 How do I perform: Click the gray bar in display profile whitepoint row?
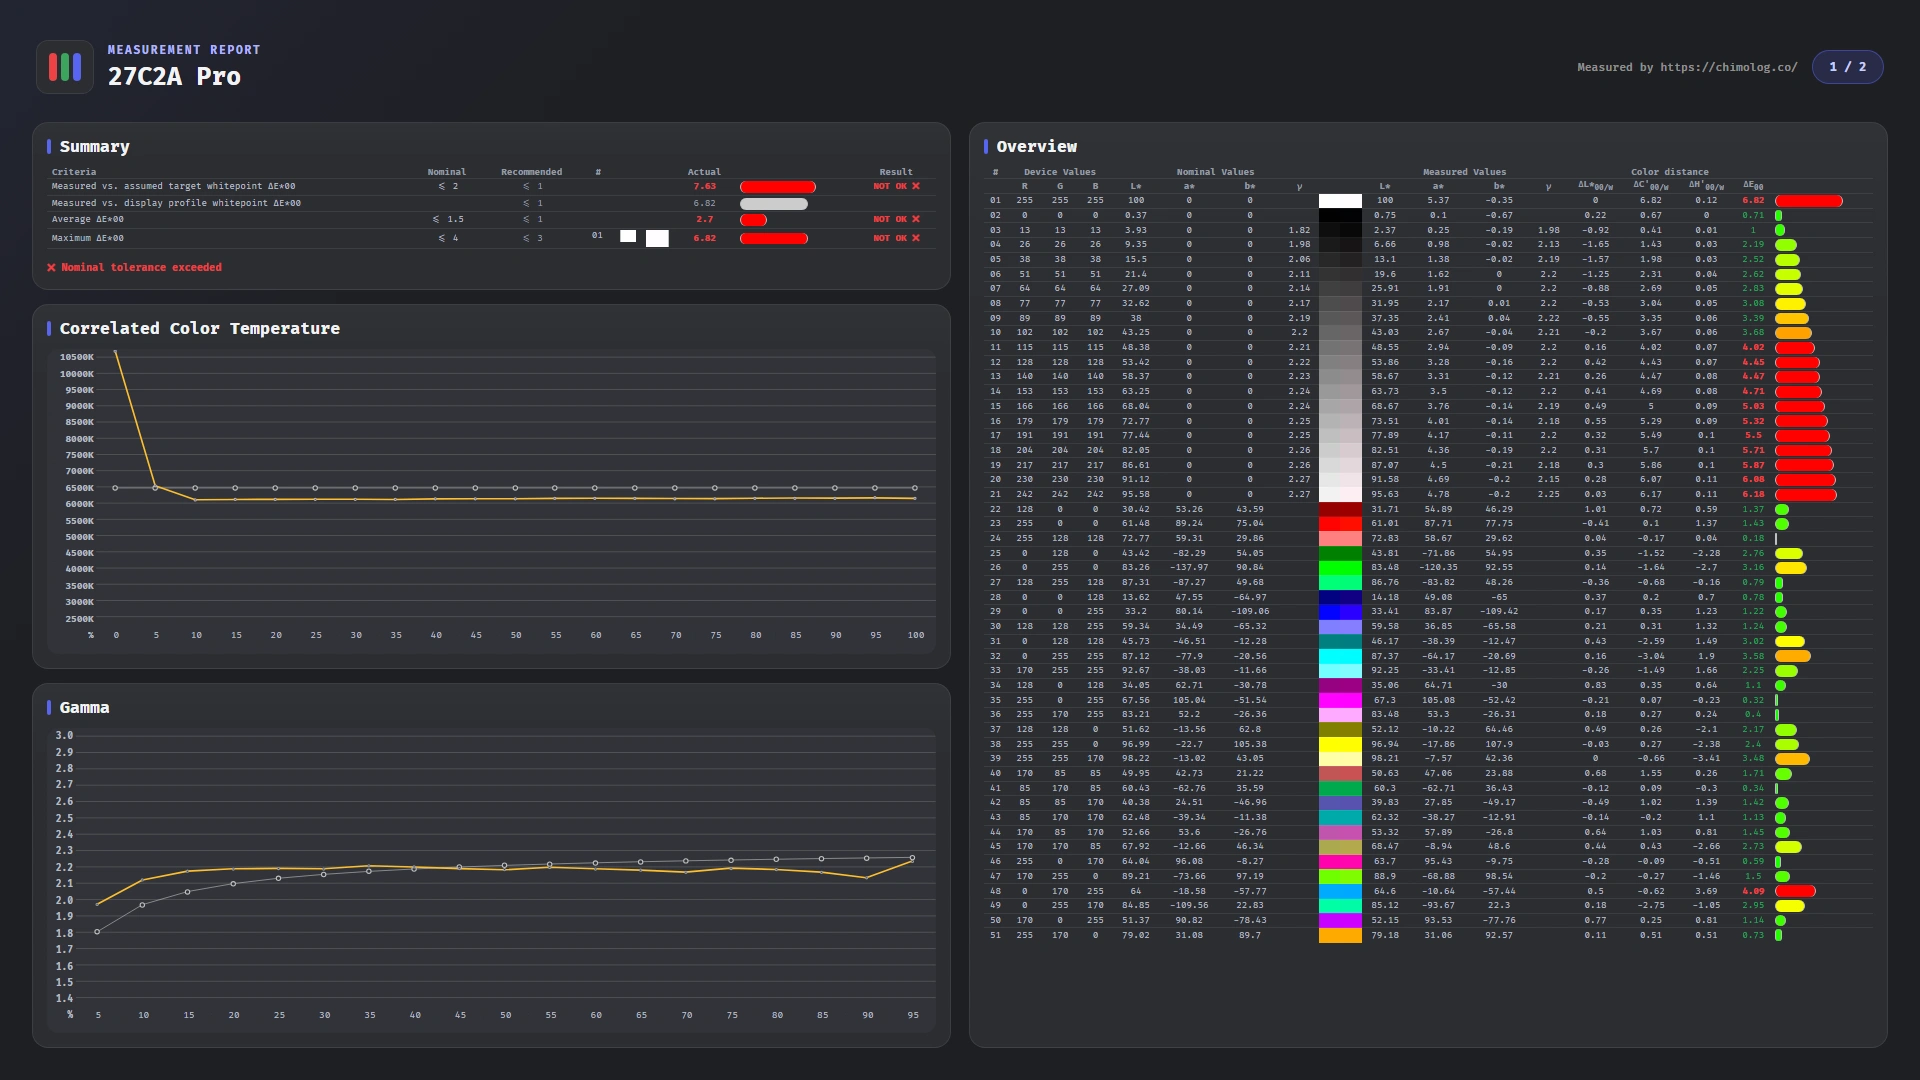pos(774,204)
